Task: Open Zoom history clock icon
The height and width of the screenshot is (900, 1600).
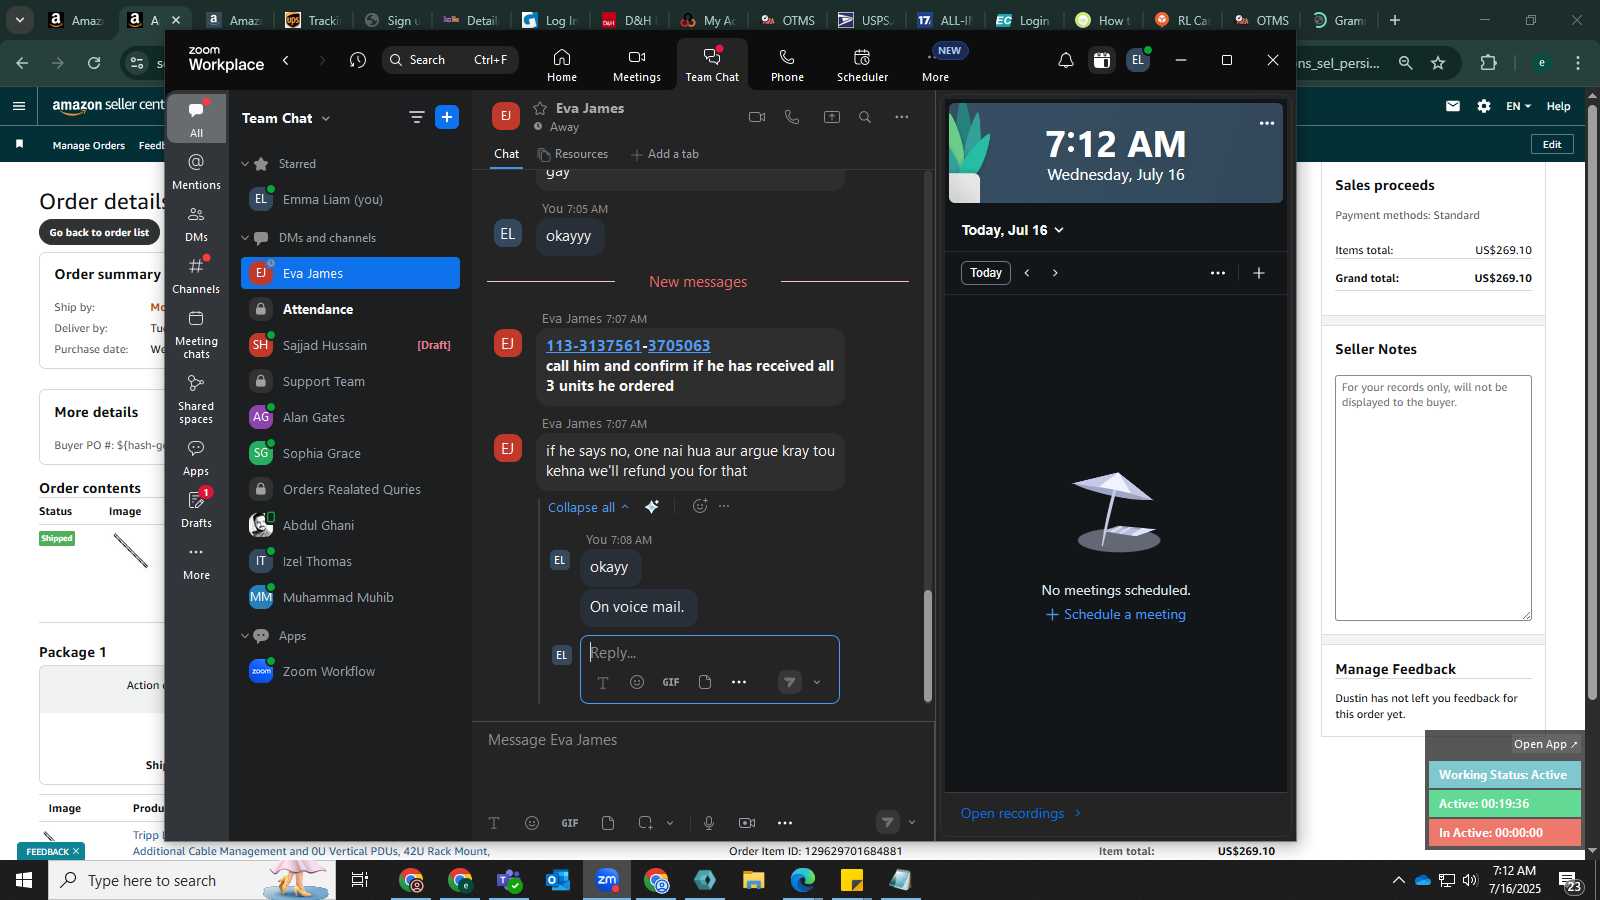Action: point(358,60)
